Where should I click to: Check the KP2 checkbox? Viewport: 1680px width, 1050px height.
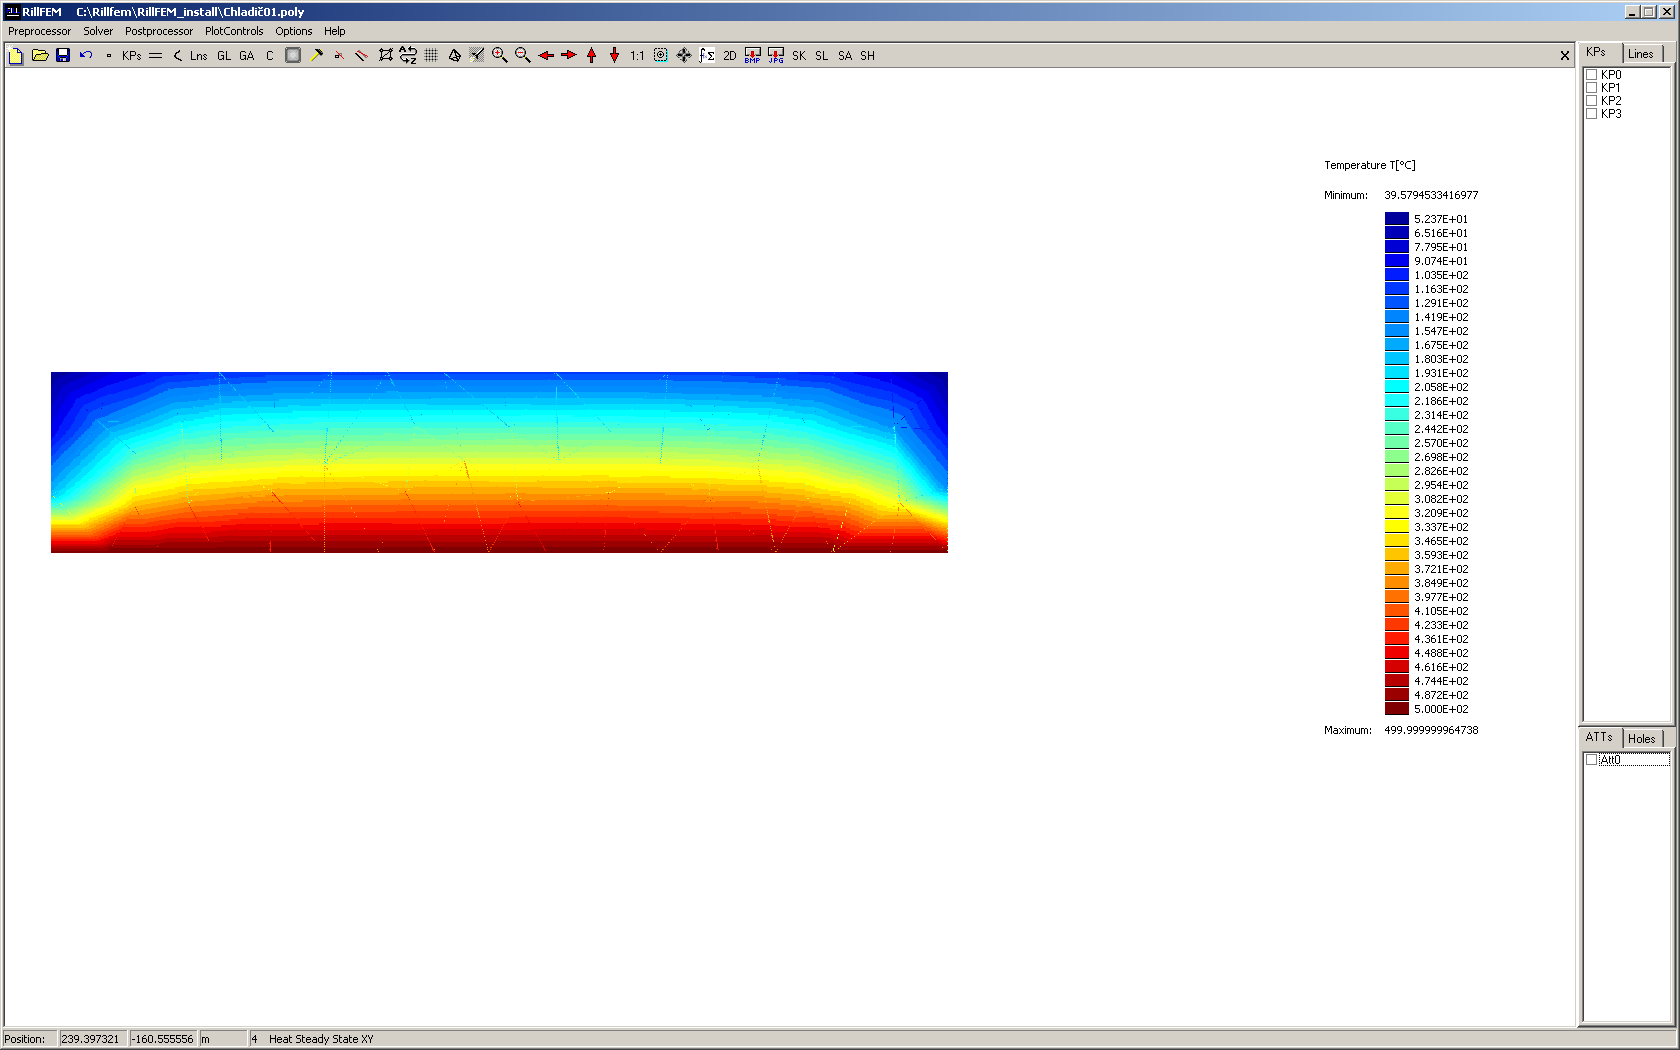pyautogui.click(x=1592, y=101)
